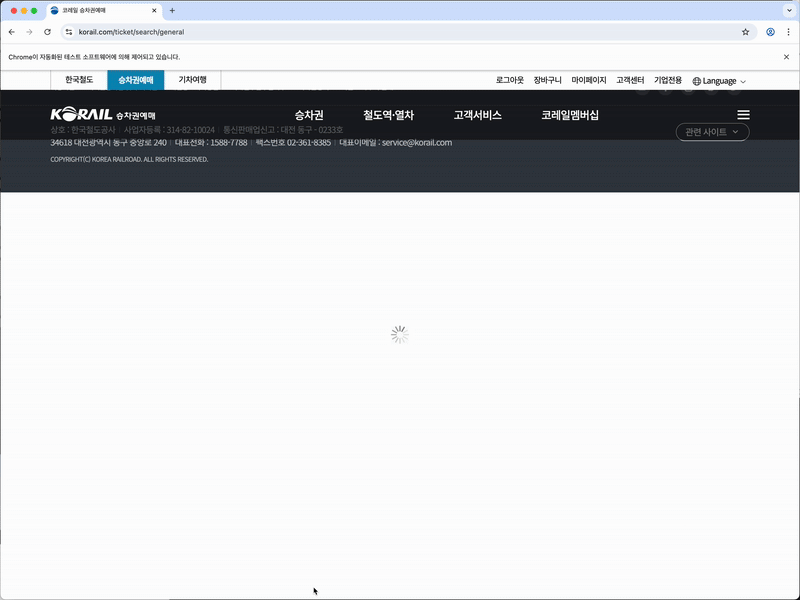Click the KORAIL logo in the header

click(102, 115)
